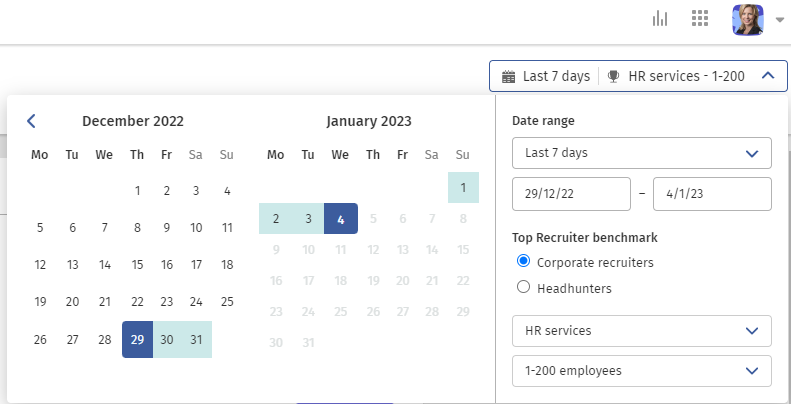791x404 pixels.
Task: Click the end date field 4/1/23
Action: click(x=712, y=194)
